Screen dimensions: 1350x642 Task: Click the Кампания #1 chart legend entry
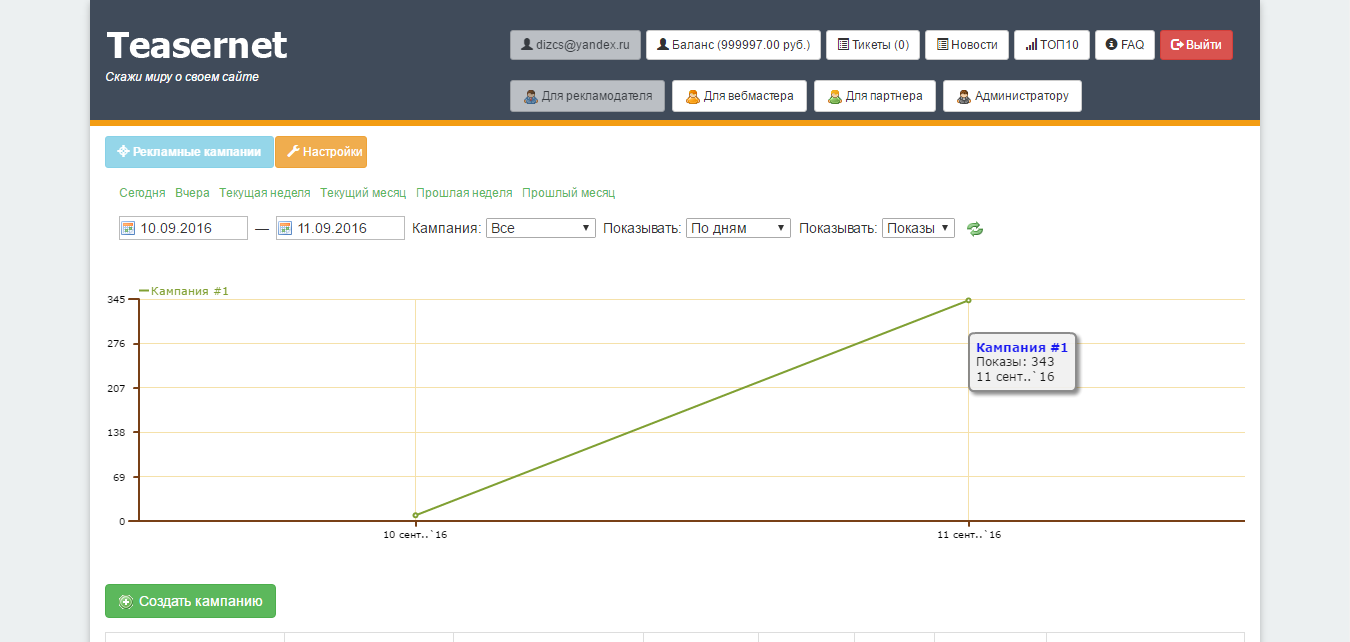(x=184, y=291)
